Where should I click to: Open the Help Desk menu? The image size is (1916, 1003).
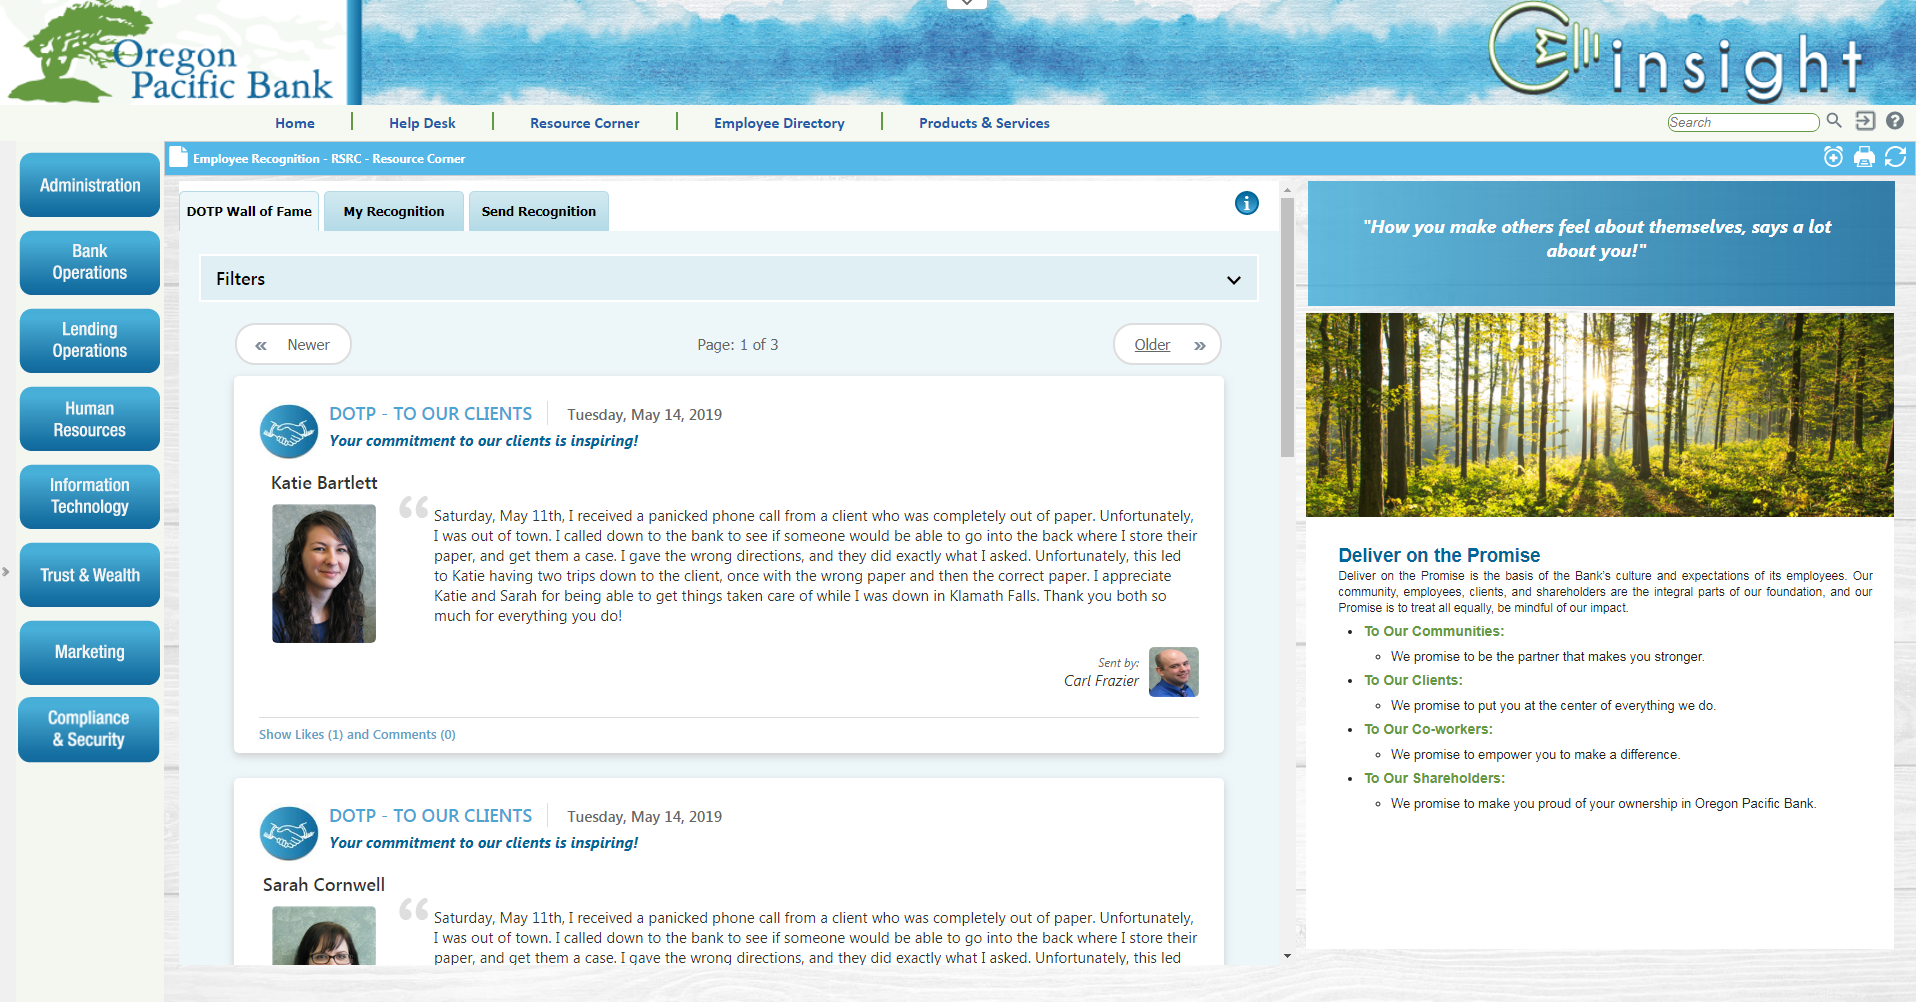422,123
